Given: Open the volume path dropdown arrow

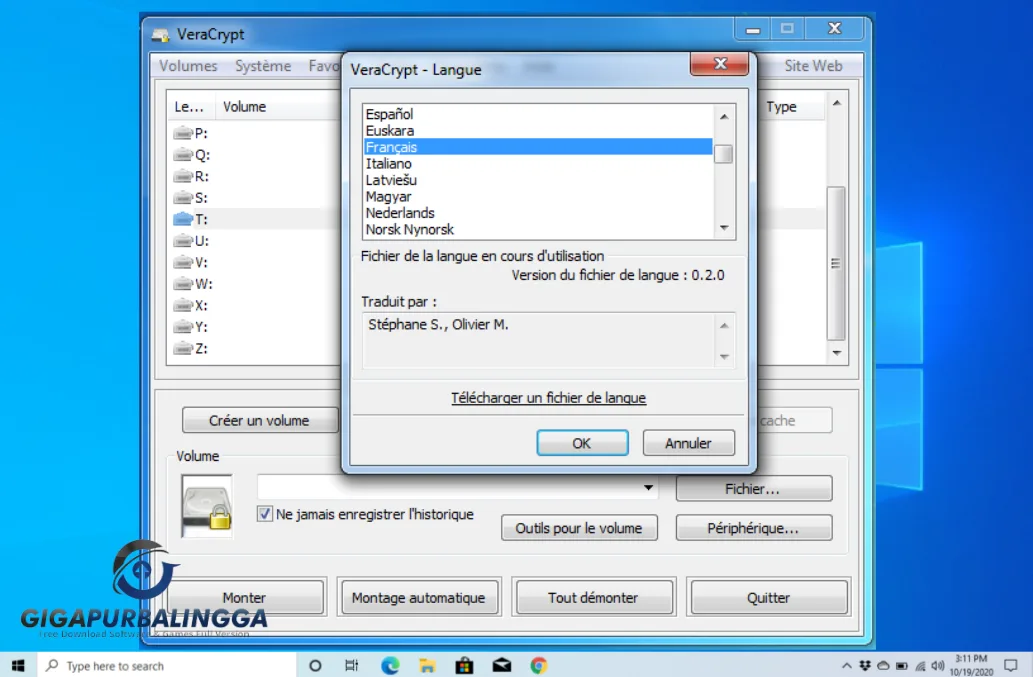Looking at the screenshot, I should pos(648,487).
